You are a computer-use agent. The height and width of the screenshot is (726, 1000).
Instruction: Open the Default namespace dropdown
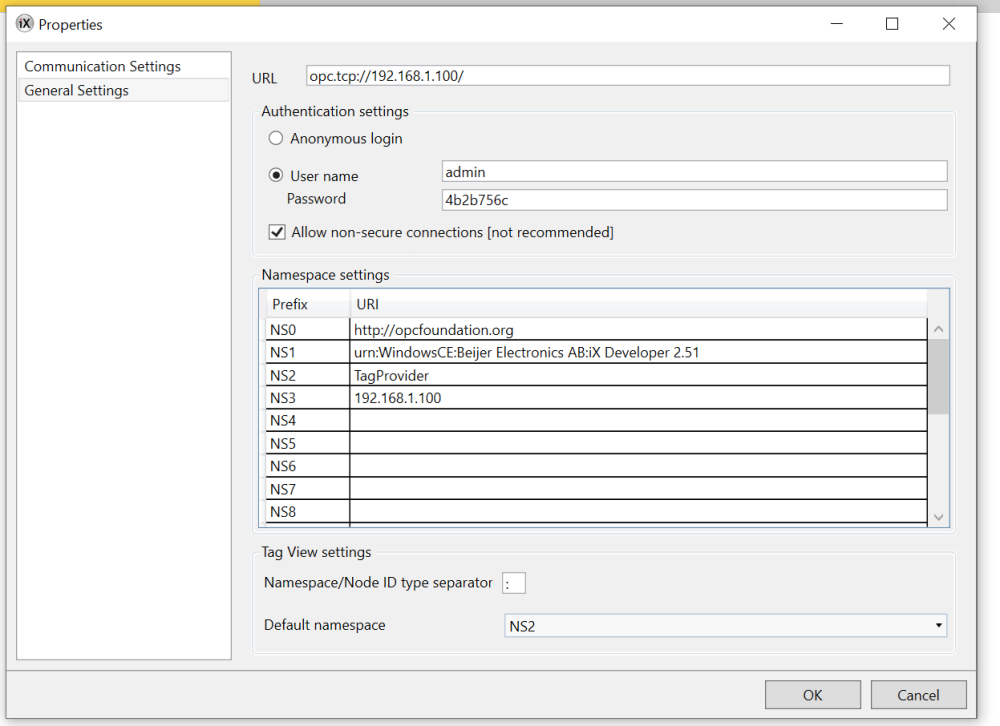[725, 625]
